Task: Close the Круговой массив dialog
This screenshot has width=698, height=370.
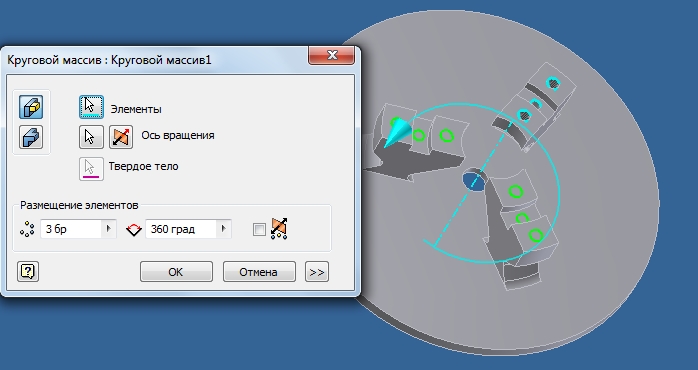Action: coord(332,55)
